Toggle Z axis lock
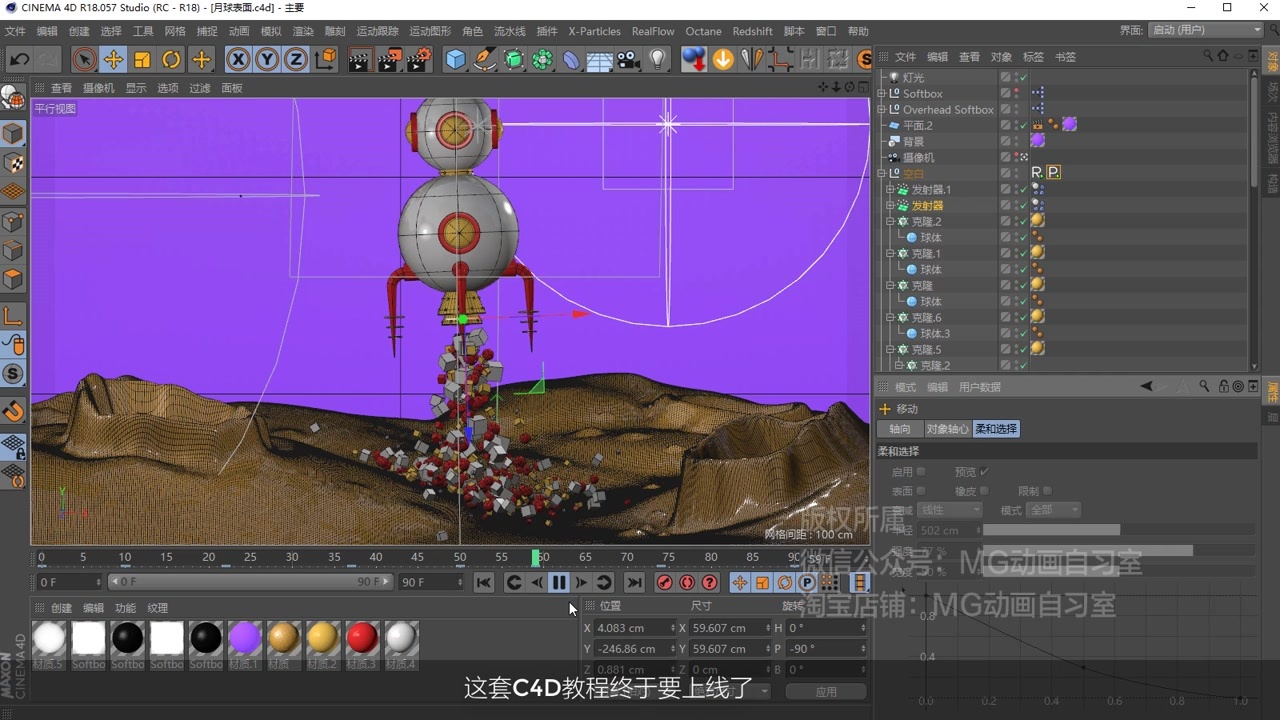 pyautogui.click(x=296, y=60)
